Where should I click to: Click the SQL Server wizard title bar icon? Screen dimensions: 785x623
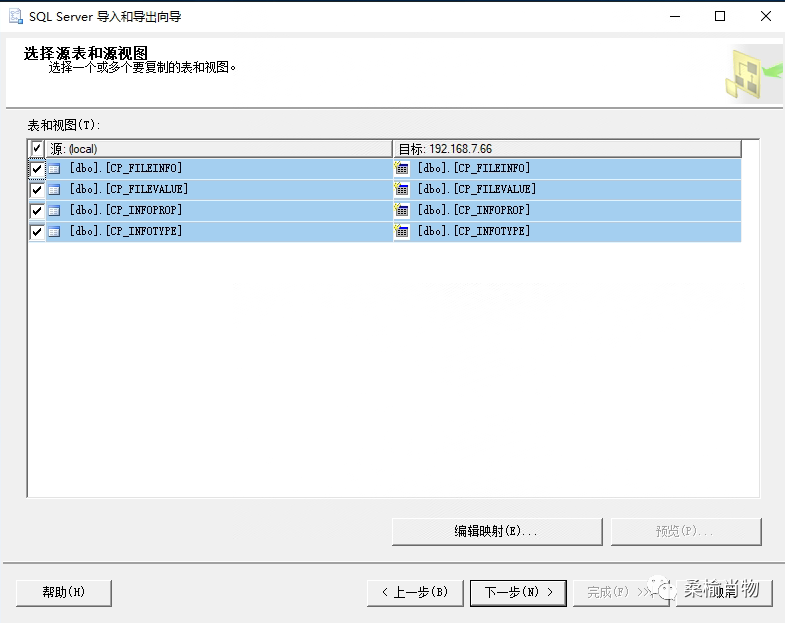pyautogui.click(x=16, y=16)
